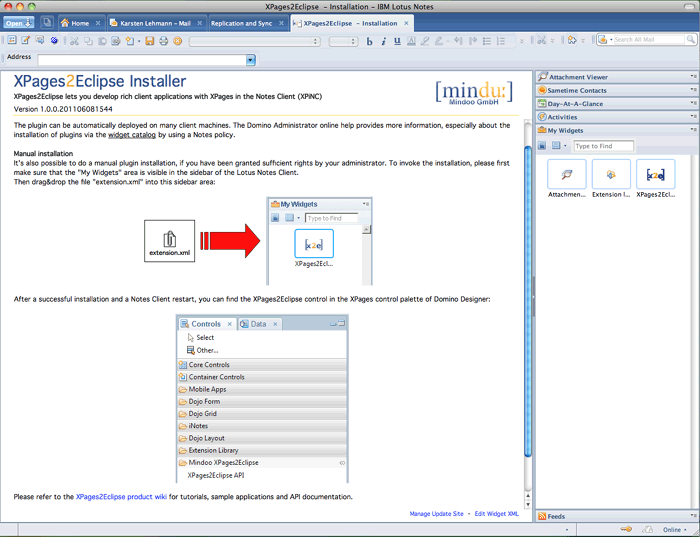Image resolution: width=700 pixels, height=537 pixels.
Task: Switch to the Karsten Lehmann – Mail tab
Action: [155, 23]
